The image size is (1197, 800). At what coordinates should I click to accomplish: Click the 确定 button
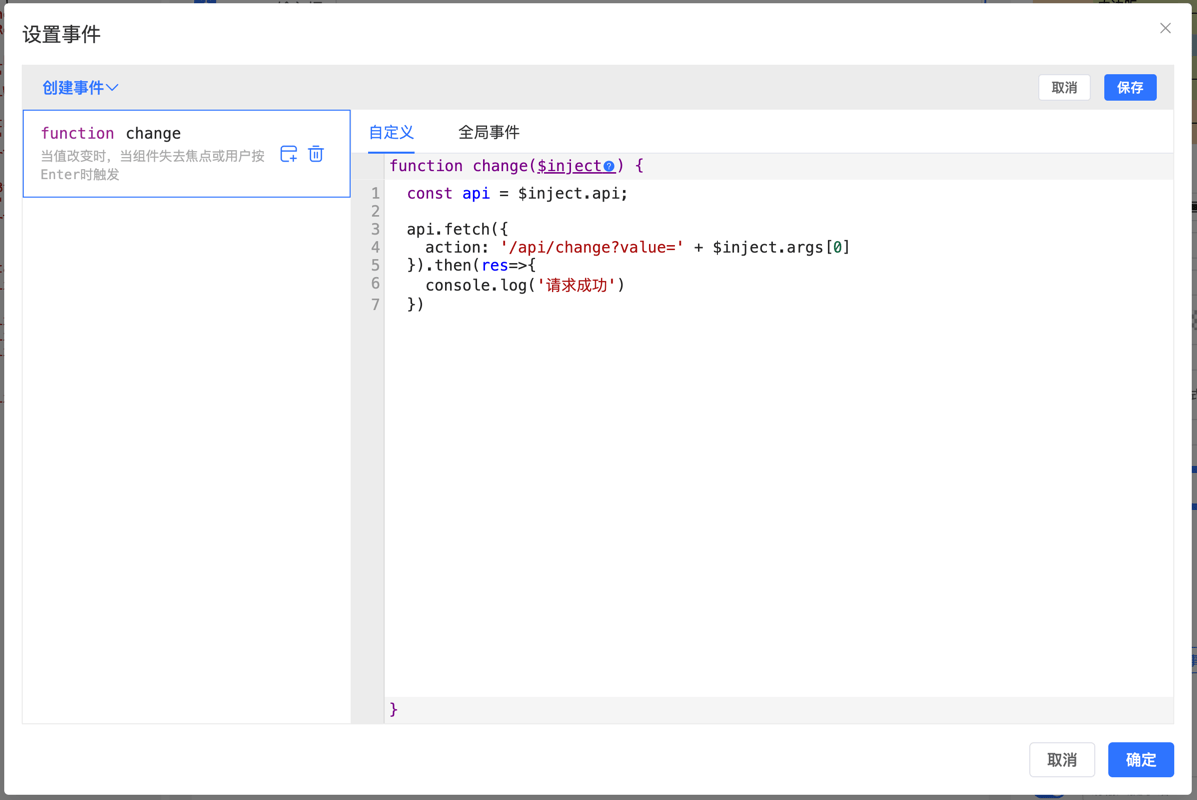[x=1141, y=760]
